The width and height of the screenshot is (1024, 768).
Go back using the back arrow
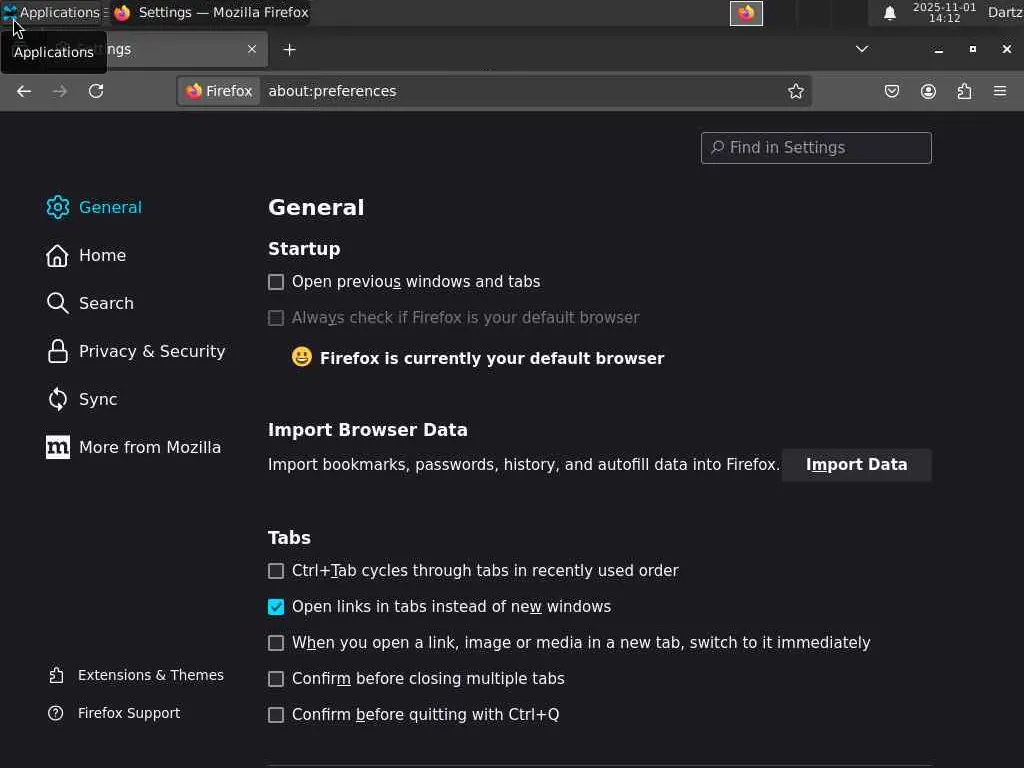click(24, 91)
